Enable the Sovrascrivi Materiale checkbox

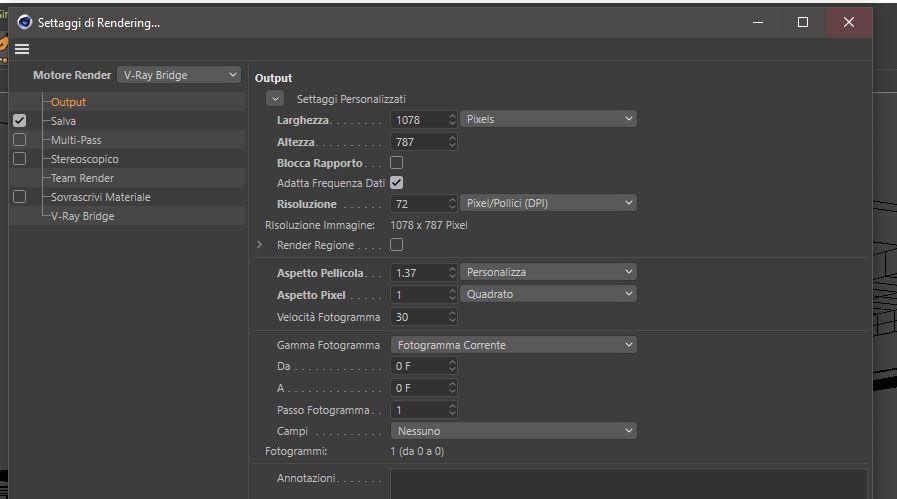(x=19, y=197)
